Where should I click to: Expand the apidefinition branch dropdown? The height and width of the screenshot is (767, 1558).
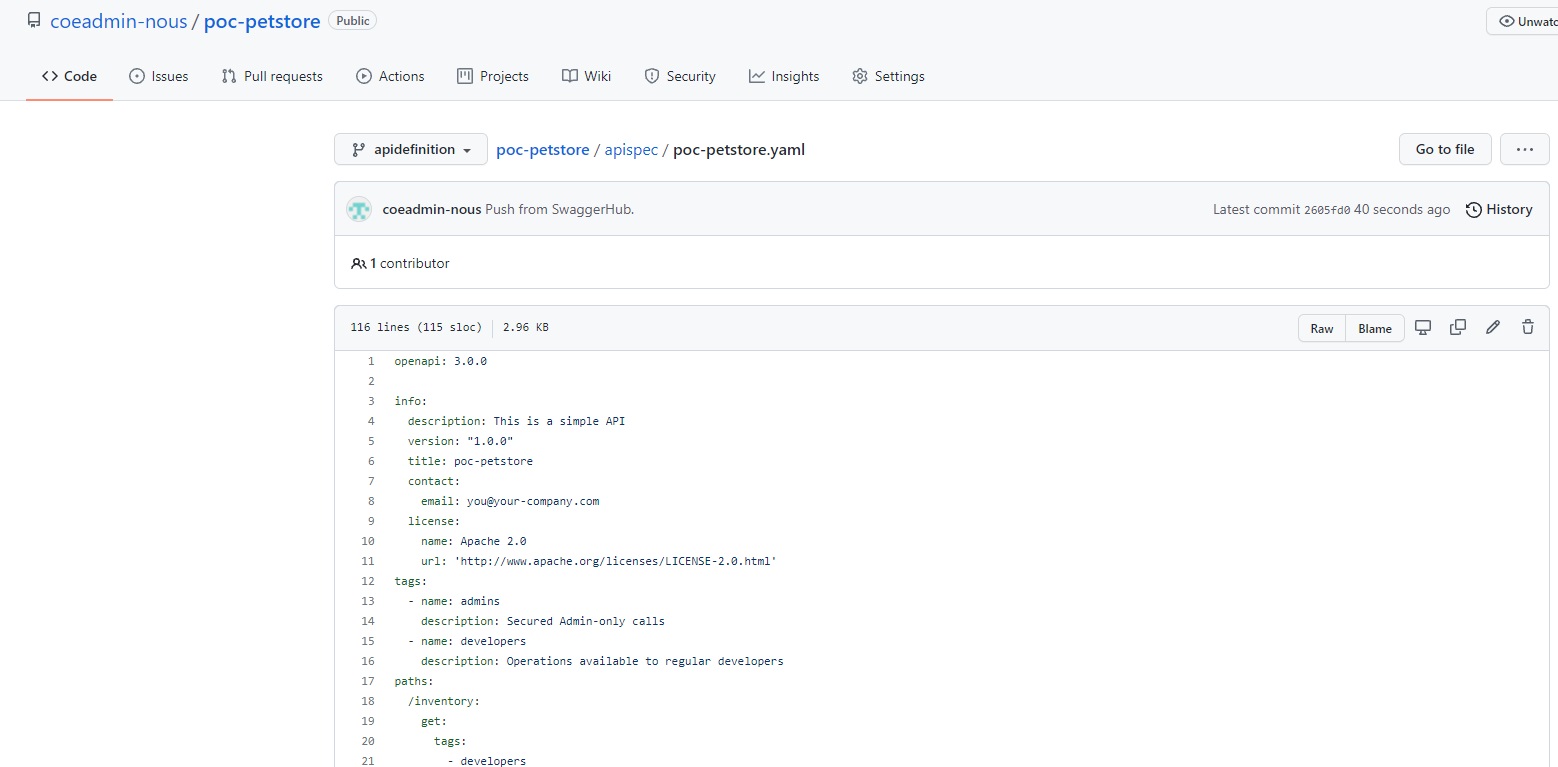coord(411,149)
